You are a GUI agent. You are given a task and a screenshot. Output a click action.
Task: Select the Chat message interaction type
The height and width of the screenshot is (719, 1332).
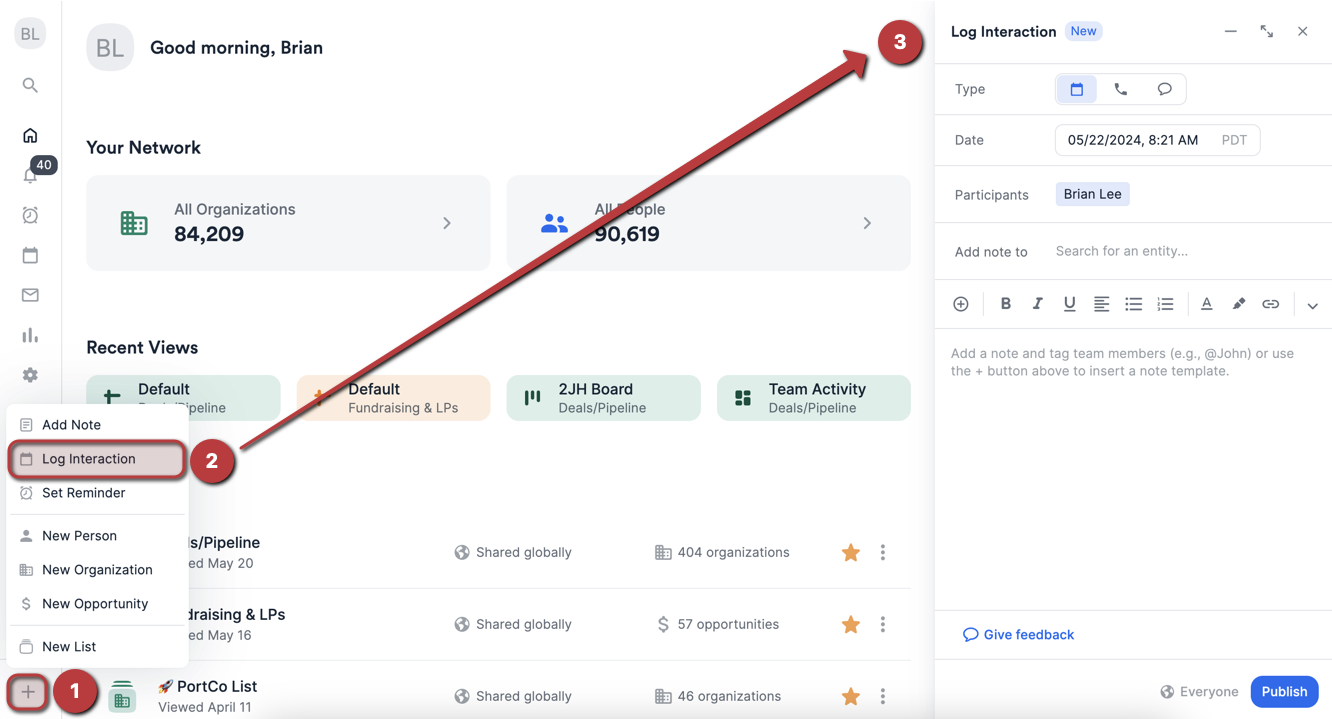1164,89
